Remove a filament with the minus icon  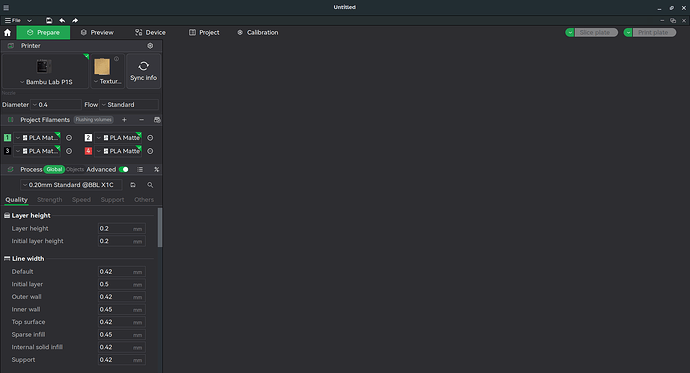pyautogui.click(x=141, y=120)
